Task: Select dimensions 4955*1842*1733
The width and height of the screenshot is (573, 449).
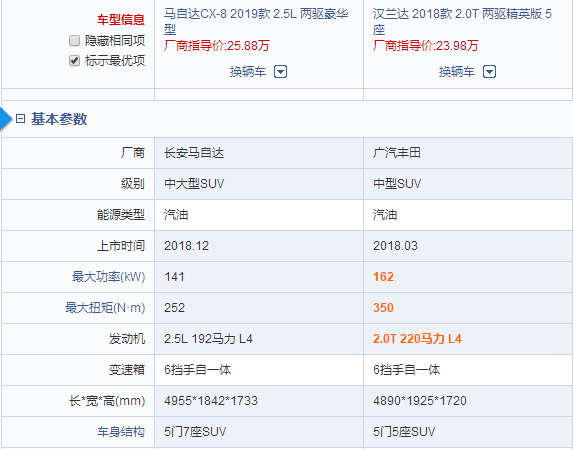Action: tap(211, 401)
